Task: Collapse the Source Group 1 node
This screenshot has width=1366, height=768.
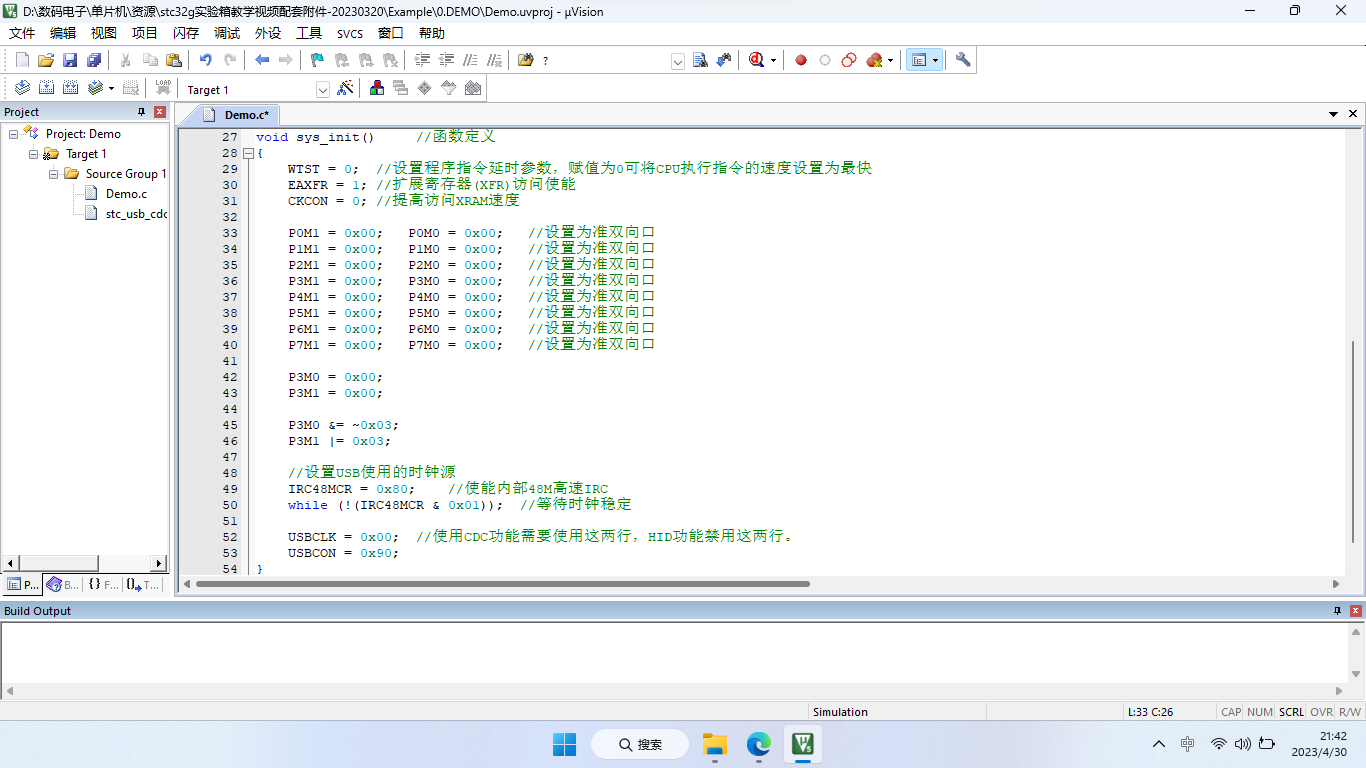Action: point(54,174)
